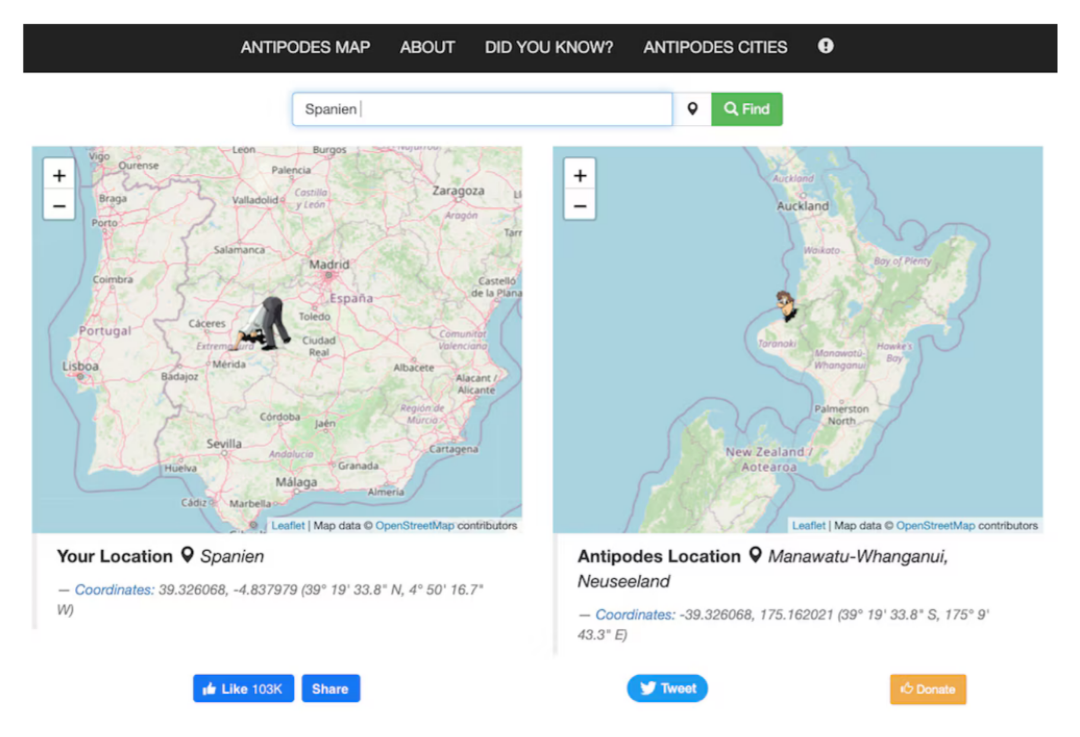Open OpenStreetMap link on the right map
The width and height of the screenshot is (1080, 737).
click(x=935, y=526)
